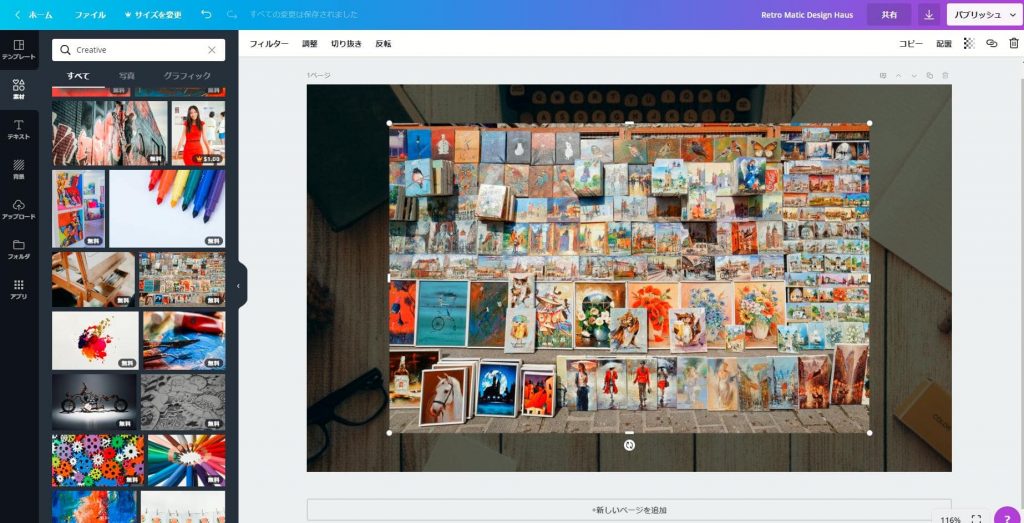Open the アップロード (Uploads) sidebar panel
The height and width of the screenshot is (523, 1024).
(18, 209)
